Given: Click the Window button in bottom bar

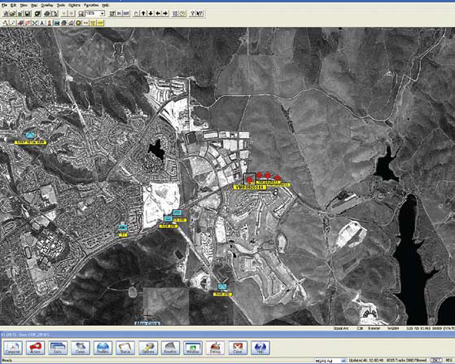Looking at the screenshot, I should (193, 348).
